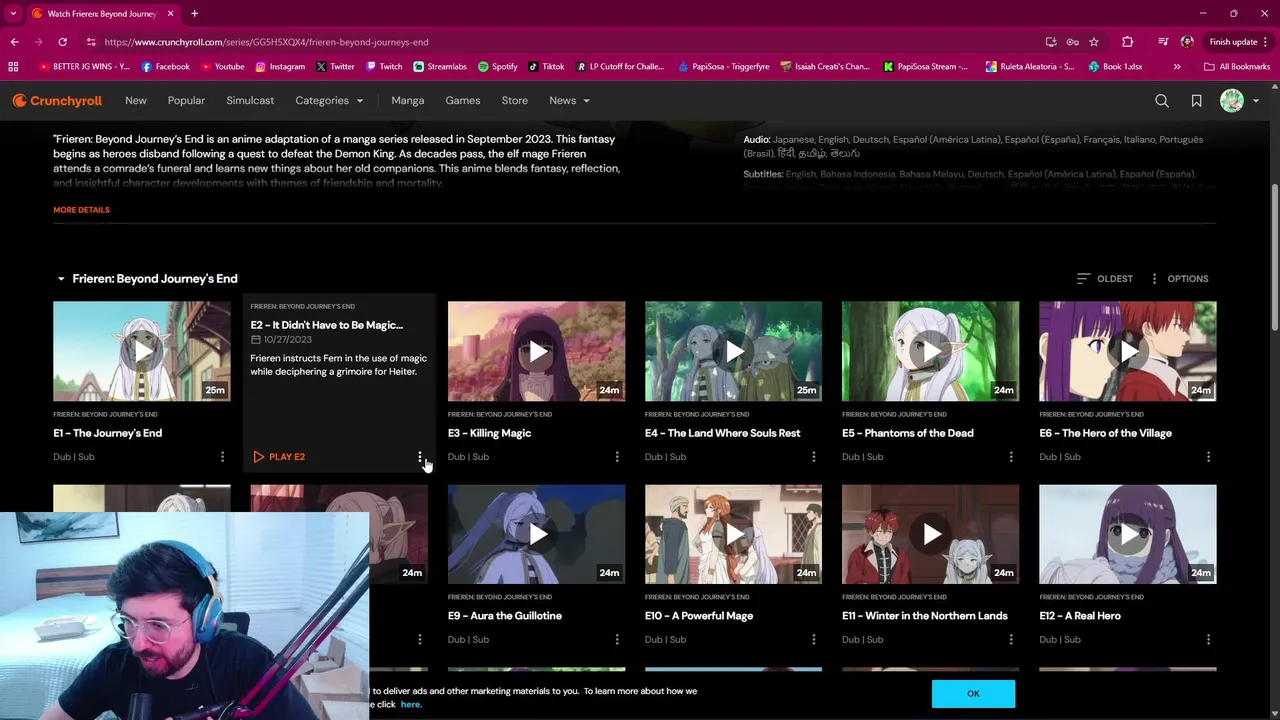Play E6 The Hero of the Village thumbnail
The image size is (1280, 720).
coord(1128,351)
